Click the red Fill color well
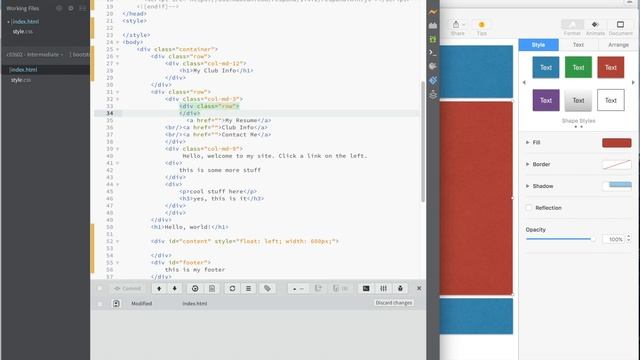The image size is (640, 360). [x=616, y=142]
